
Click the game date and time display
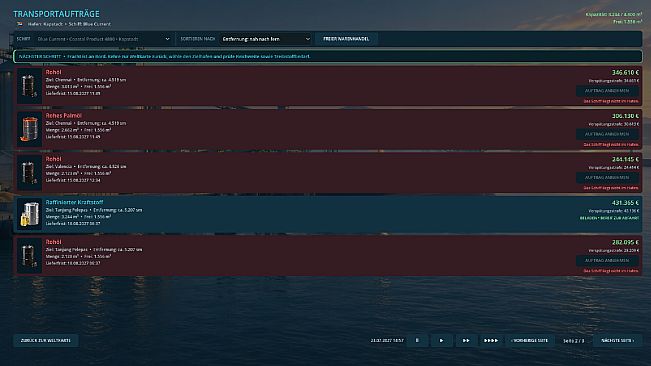click(x=387, y=341)
